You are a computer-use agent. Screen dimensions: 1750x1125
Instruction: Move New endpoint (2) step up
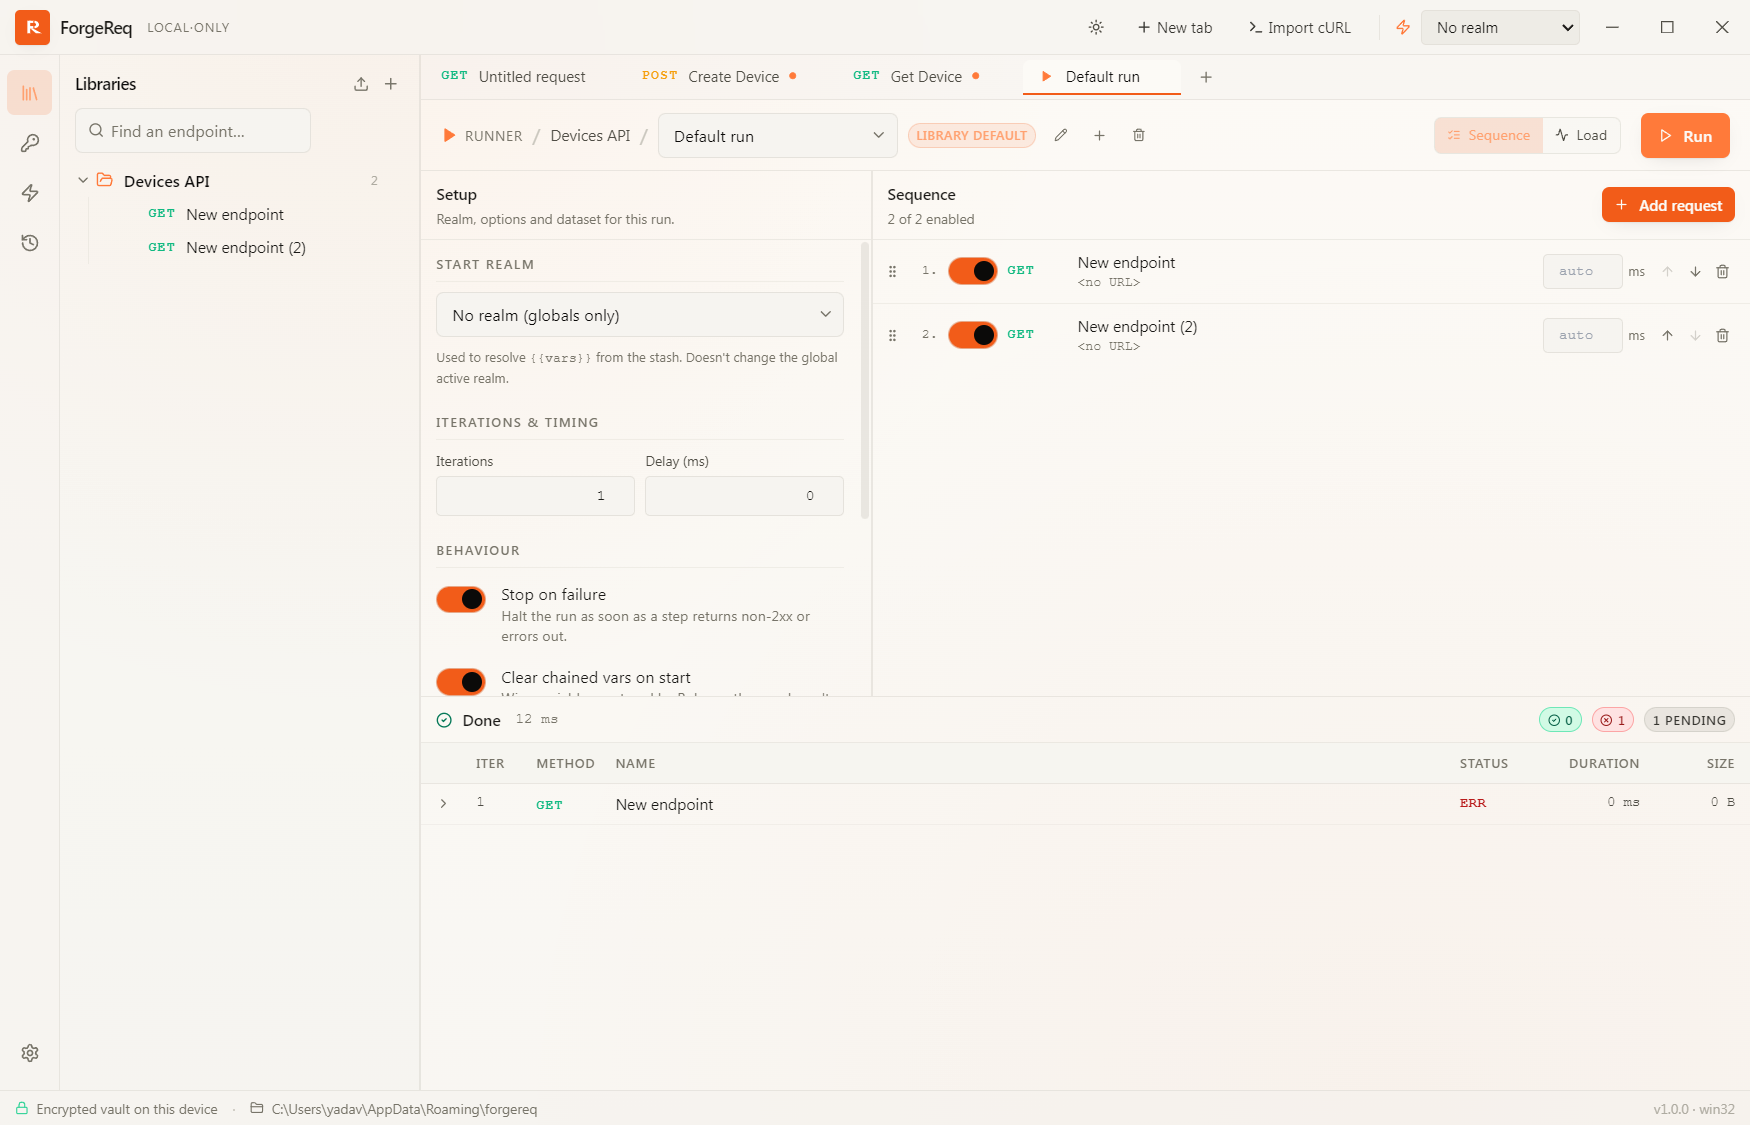pos(1667,335)
